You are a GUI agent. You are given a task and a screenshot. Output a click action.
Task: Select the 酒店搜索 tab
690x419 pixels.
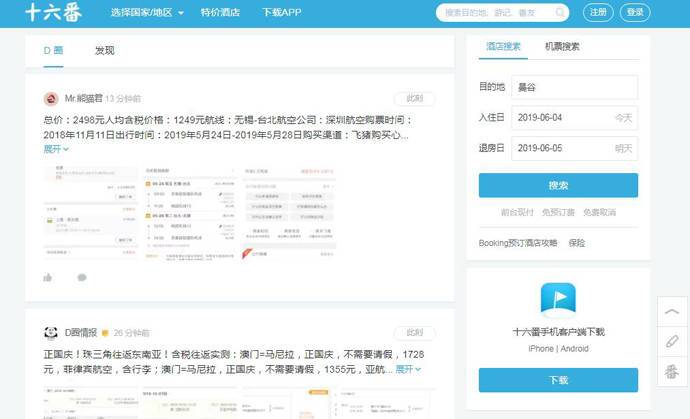pyautogui.click(x=503, y=46)
